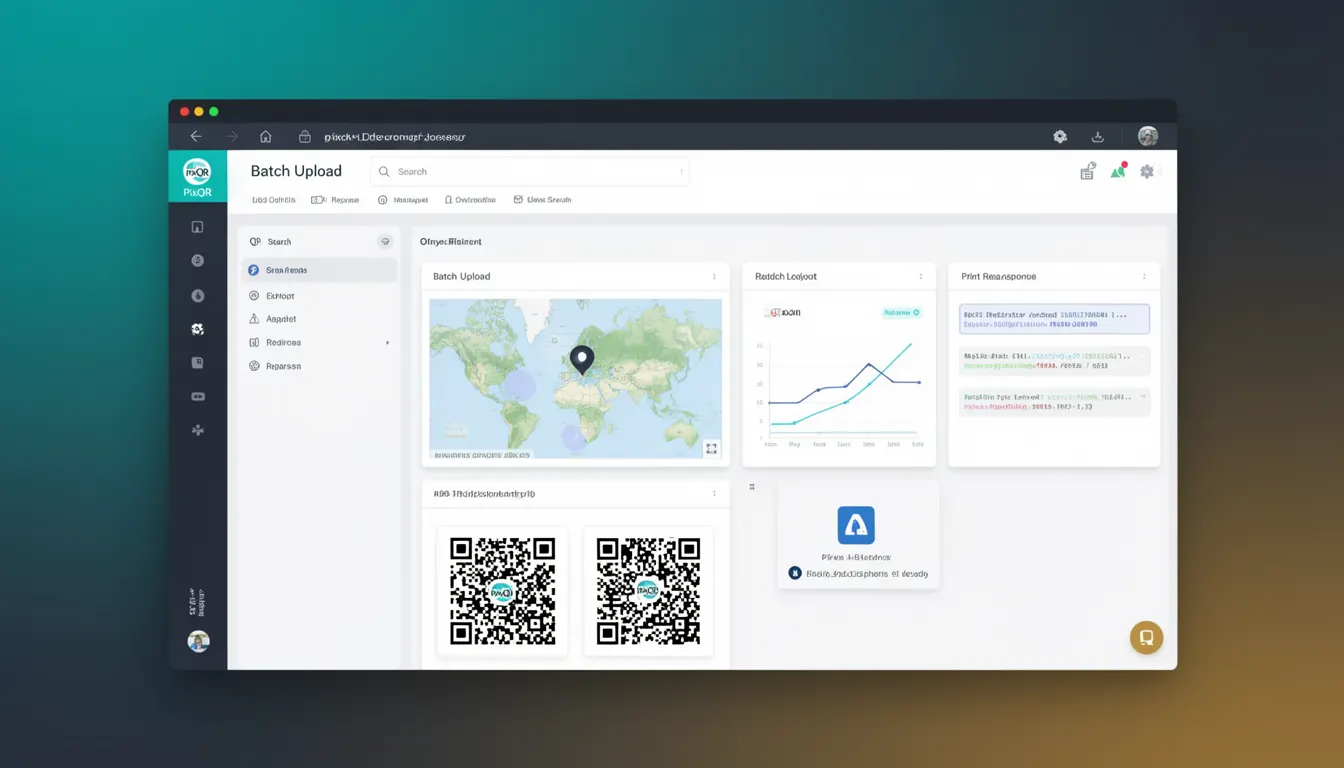Open the side panel row with triangle icon
1344x768 pixels.
319,319
